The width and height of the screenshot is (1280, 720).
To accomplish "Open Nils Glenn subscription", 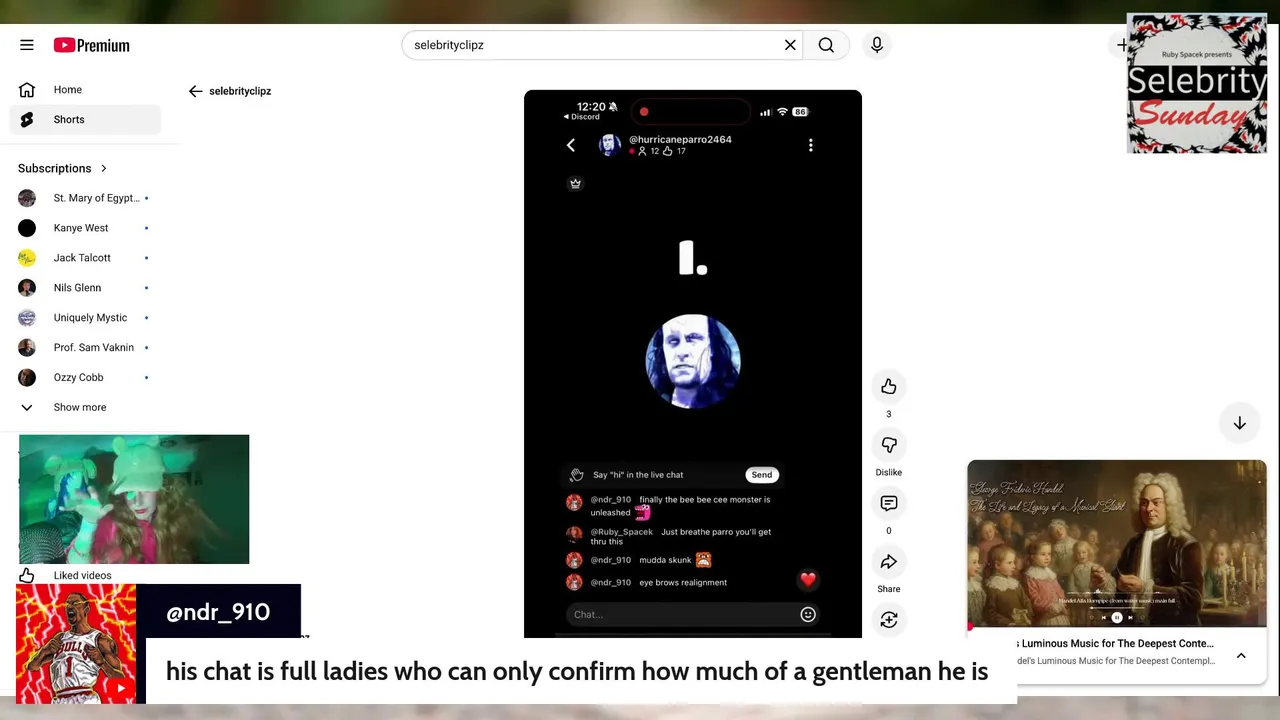I will pyautogui.click(x=86, y=288).
